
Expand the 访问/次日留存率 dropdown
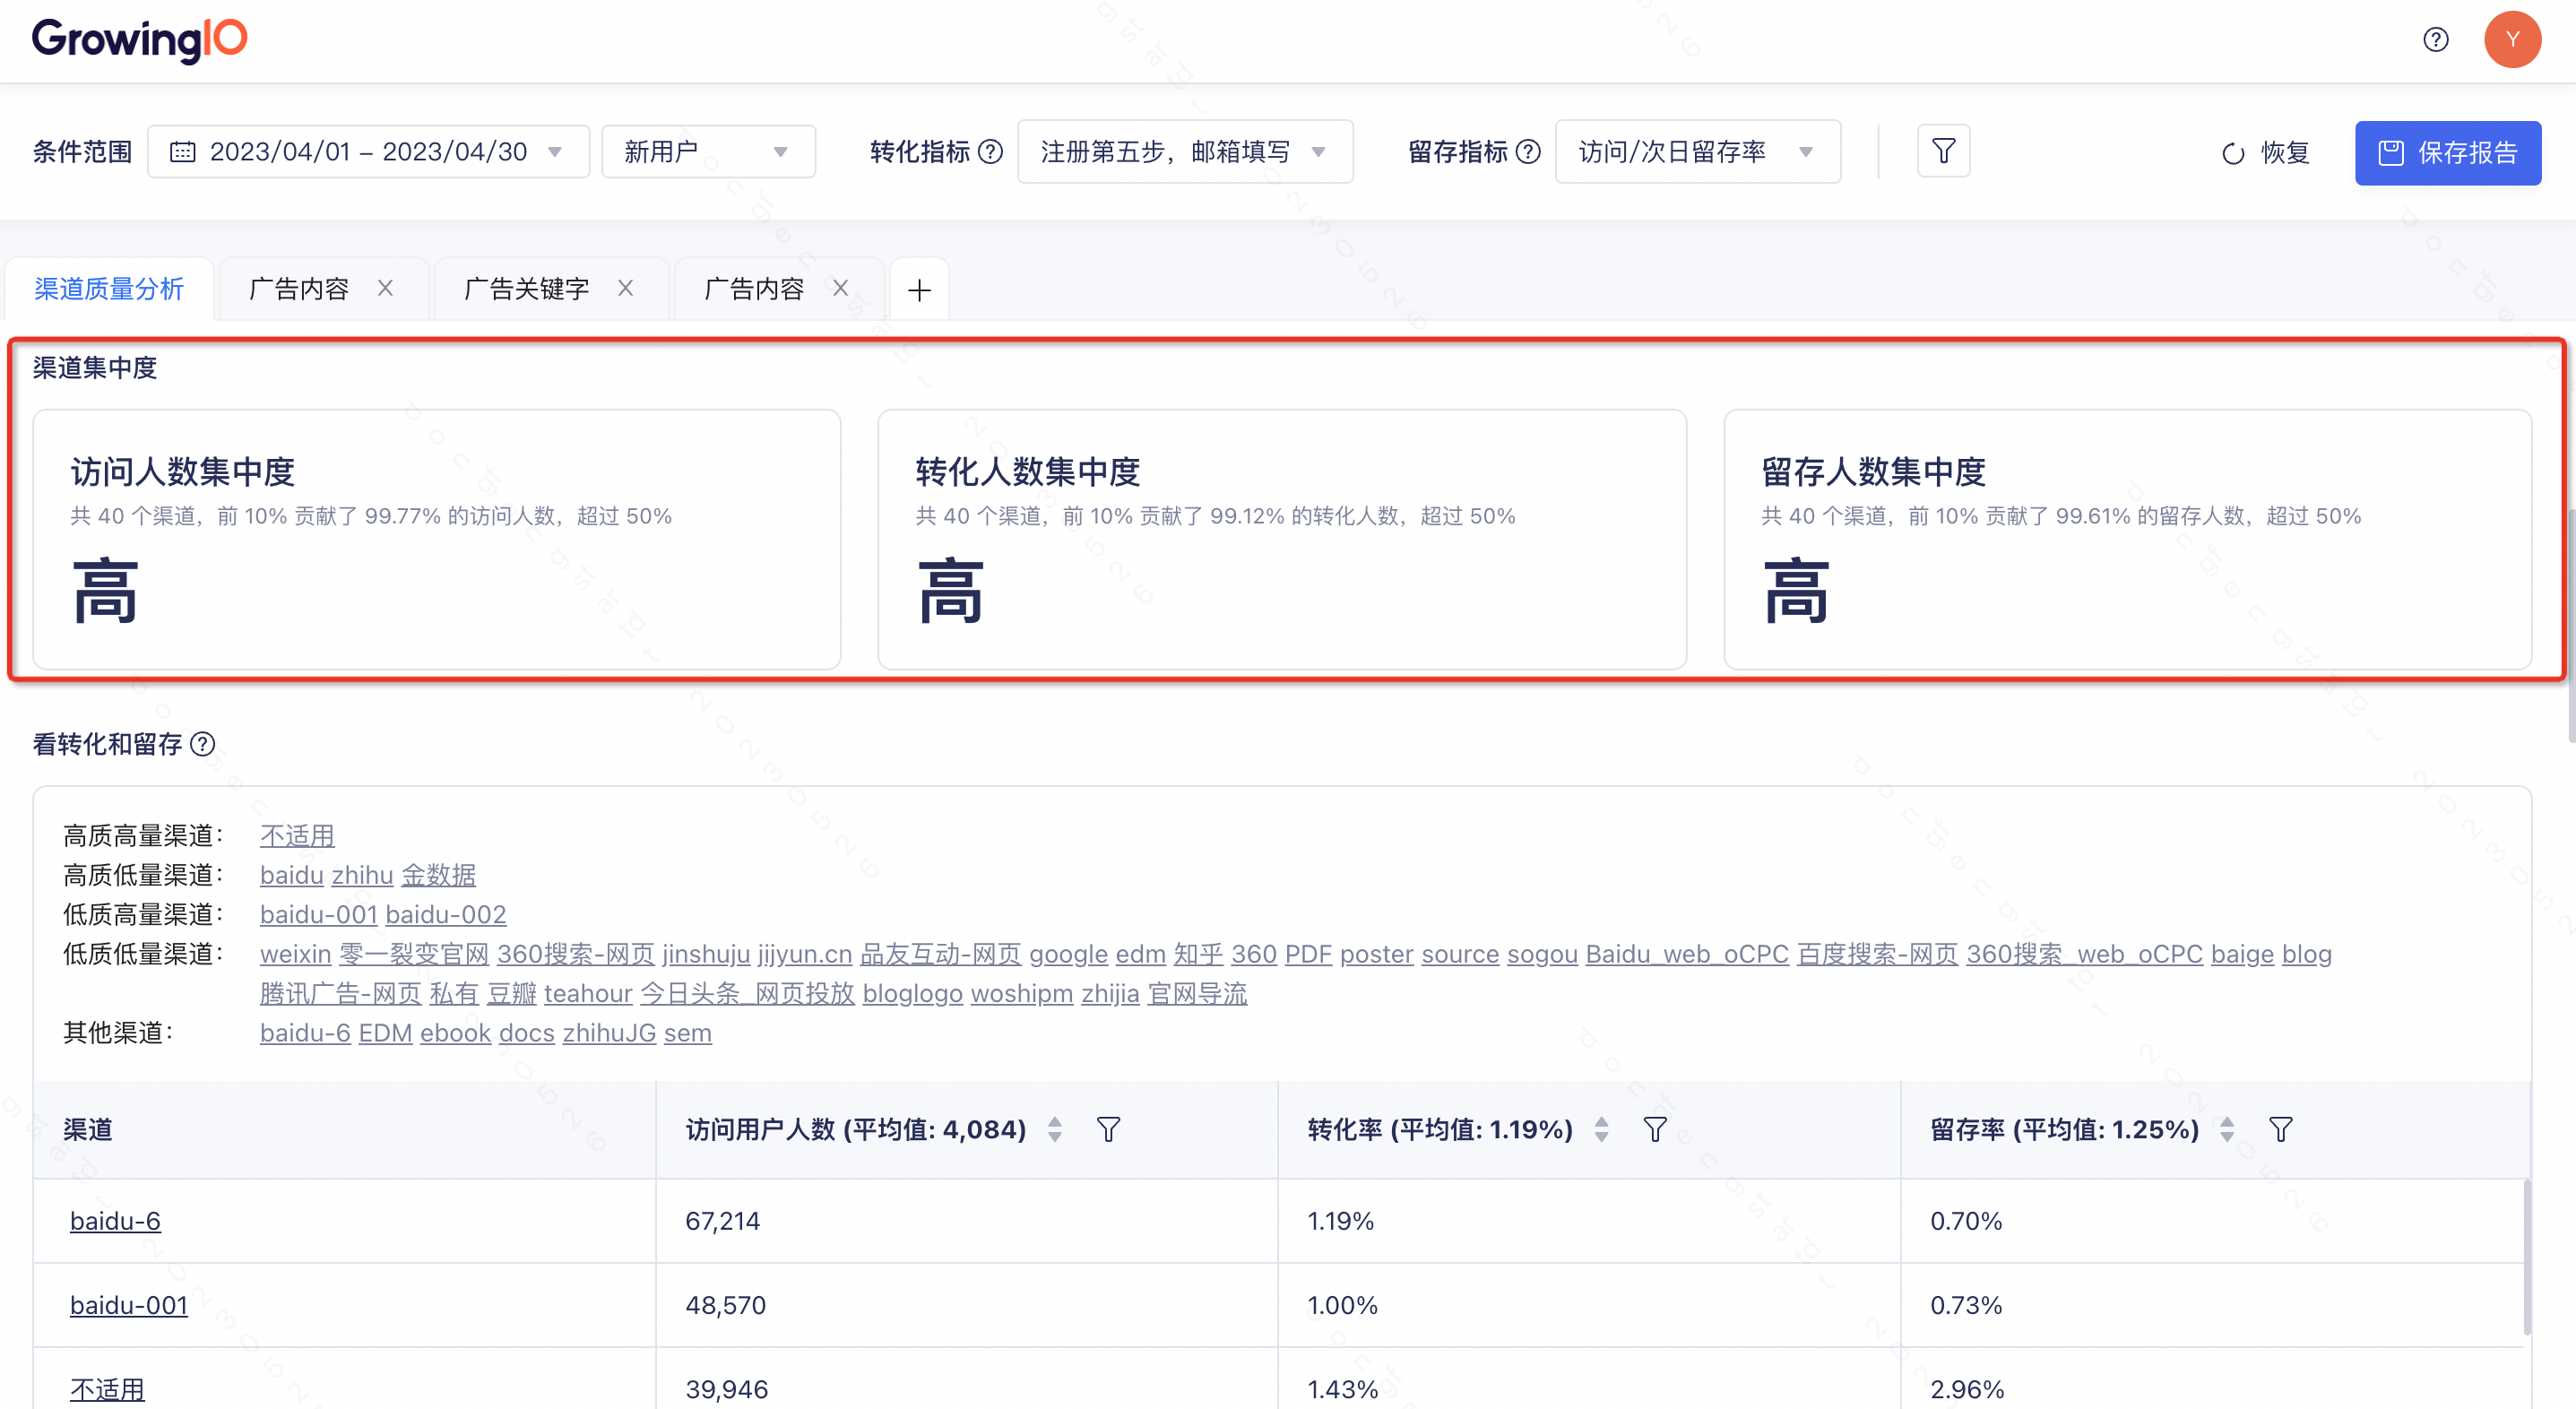pos(1698,152)
